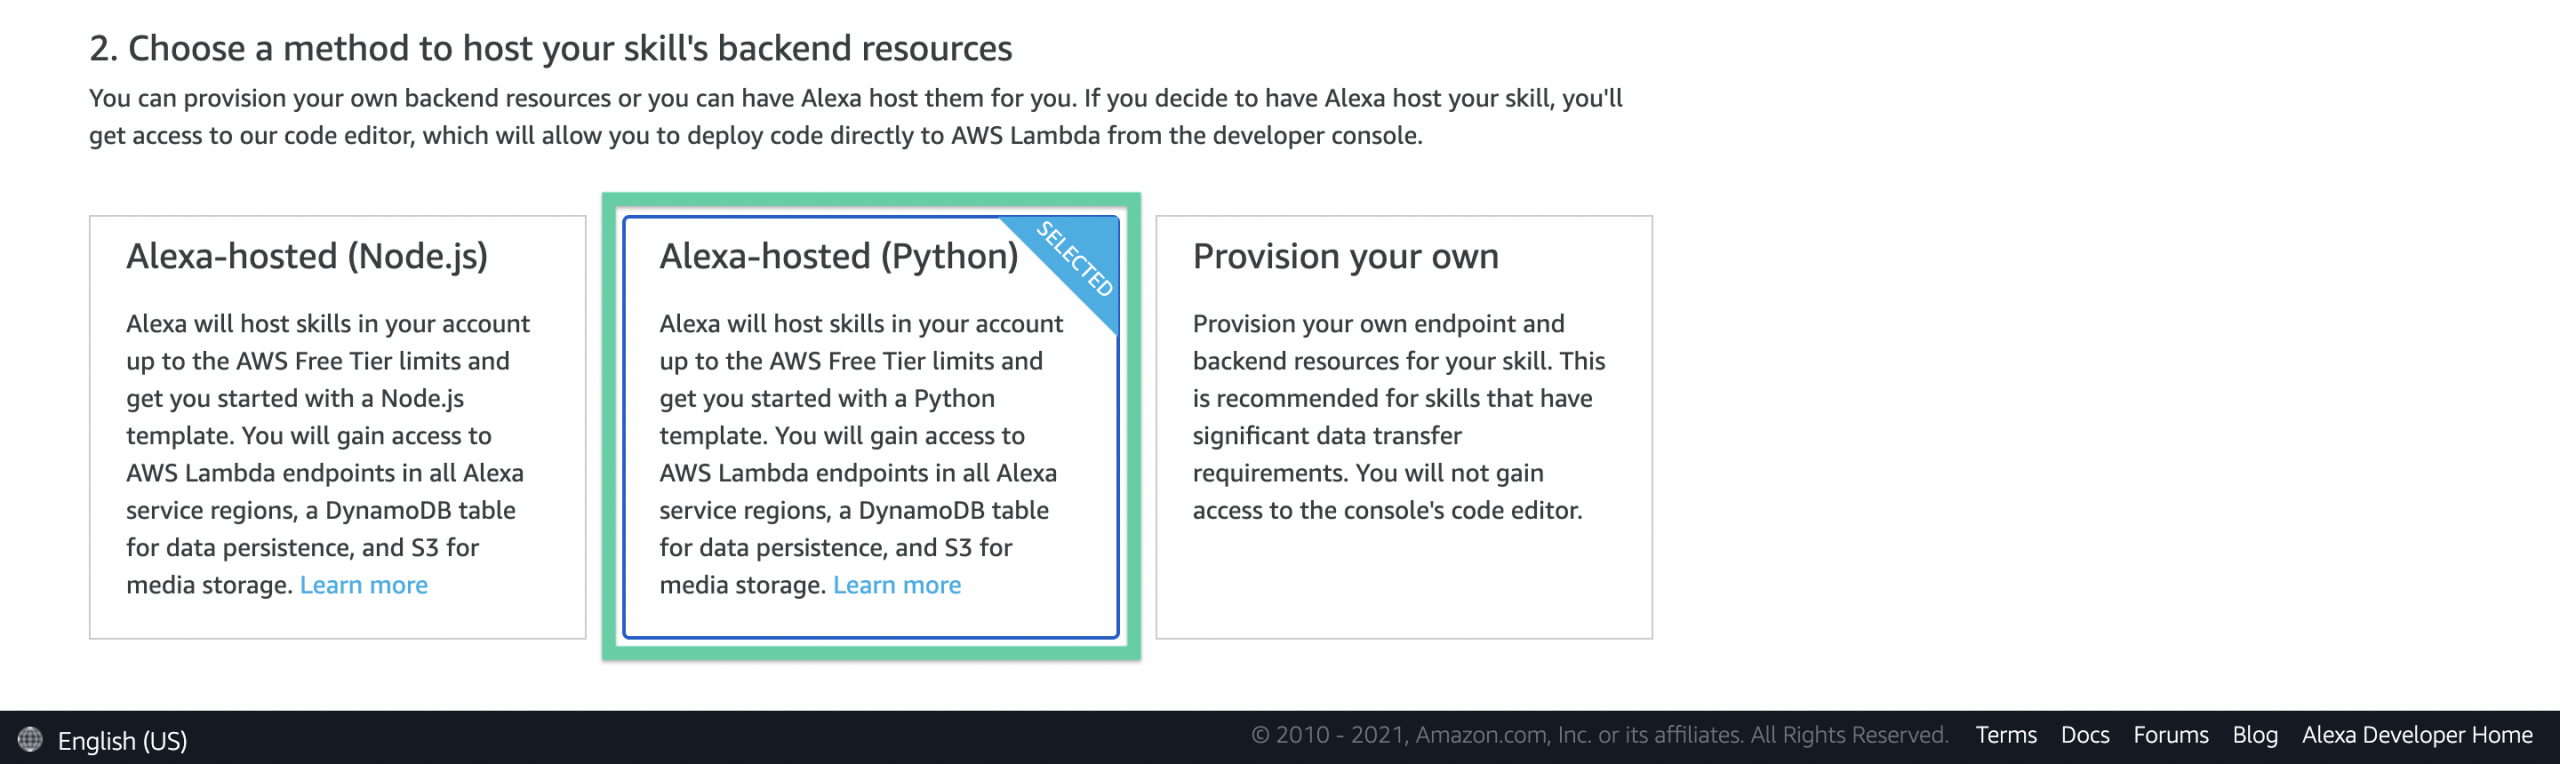Click the 'Alexa-hosted (Node.js)' title text
Image resolution: width=2560 pixels, height=764 pixels.
[307, 257]
